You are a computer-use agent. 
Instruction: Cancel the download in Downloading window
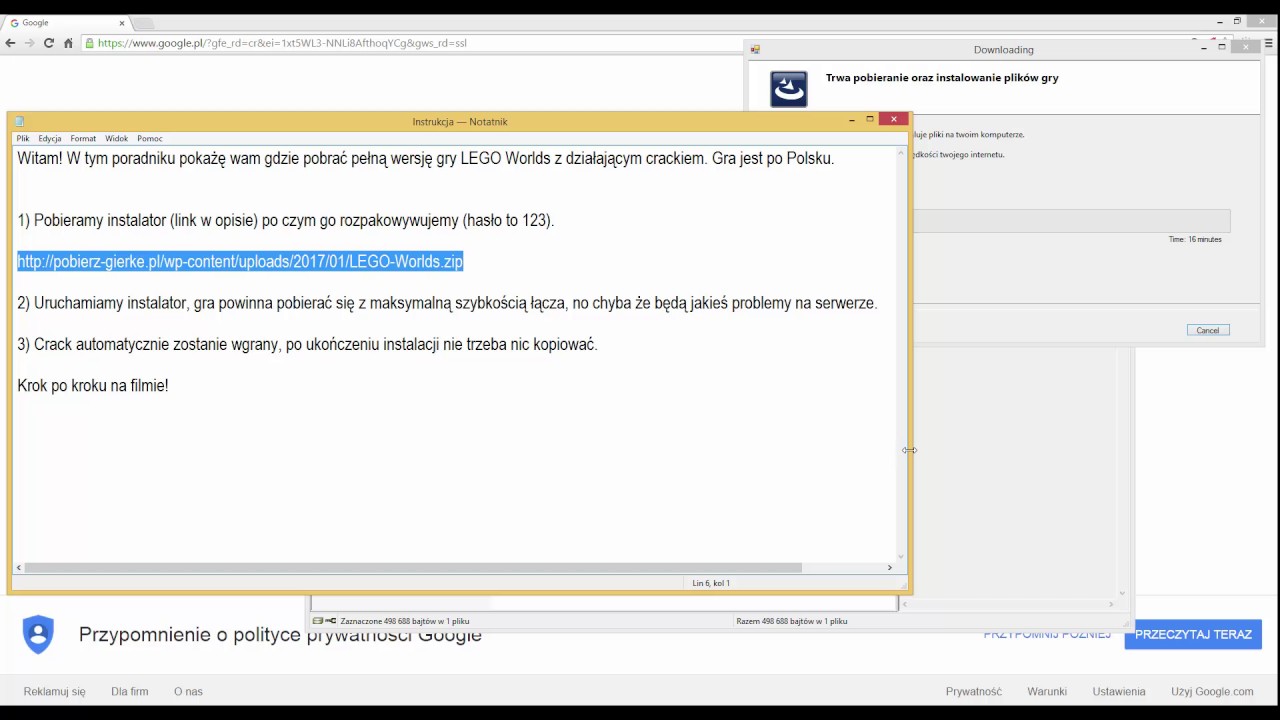1208,330
